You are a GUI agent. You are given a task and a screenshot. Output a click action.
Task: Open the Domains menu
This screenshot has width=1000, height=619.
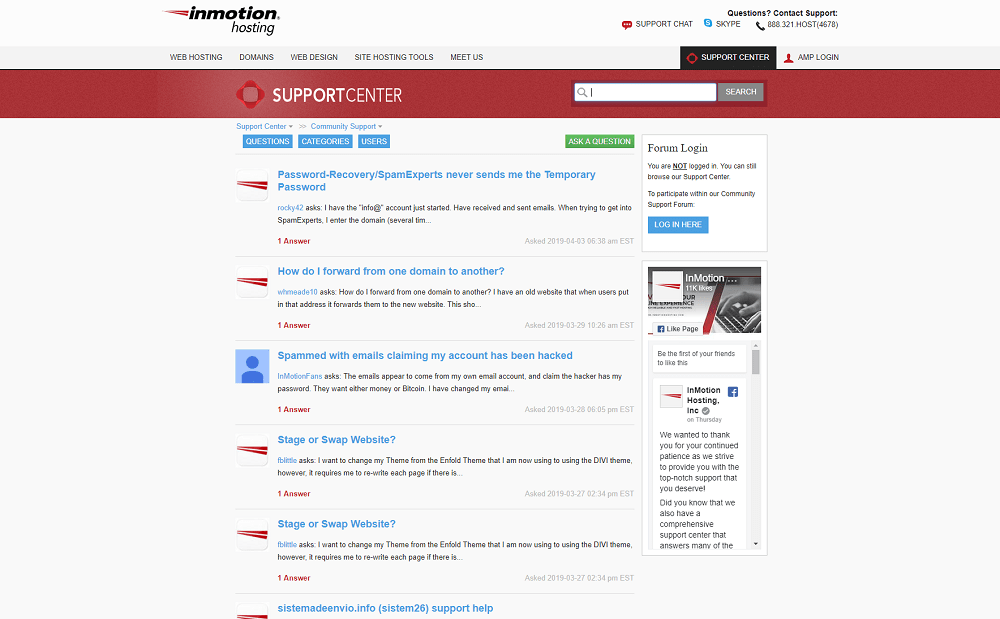(256, 57)
